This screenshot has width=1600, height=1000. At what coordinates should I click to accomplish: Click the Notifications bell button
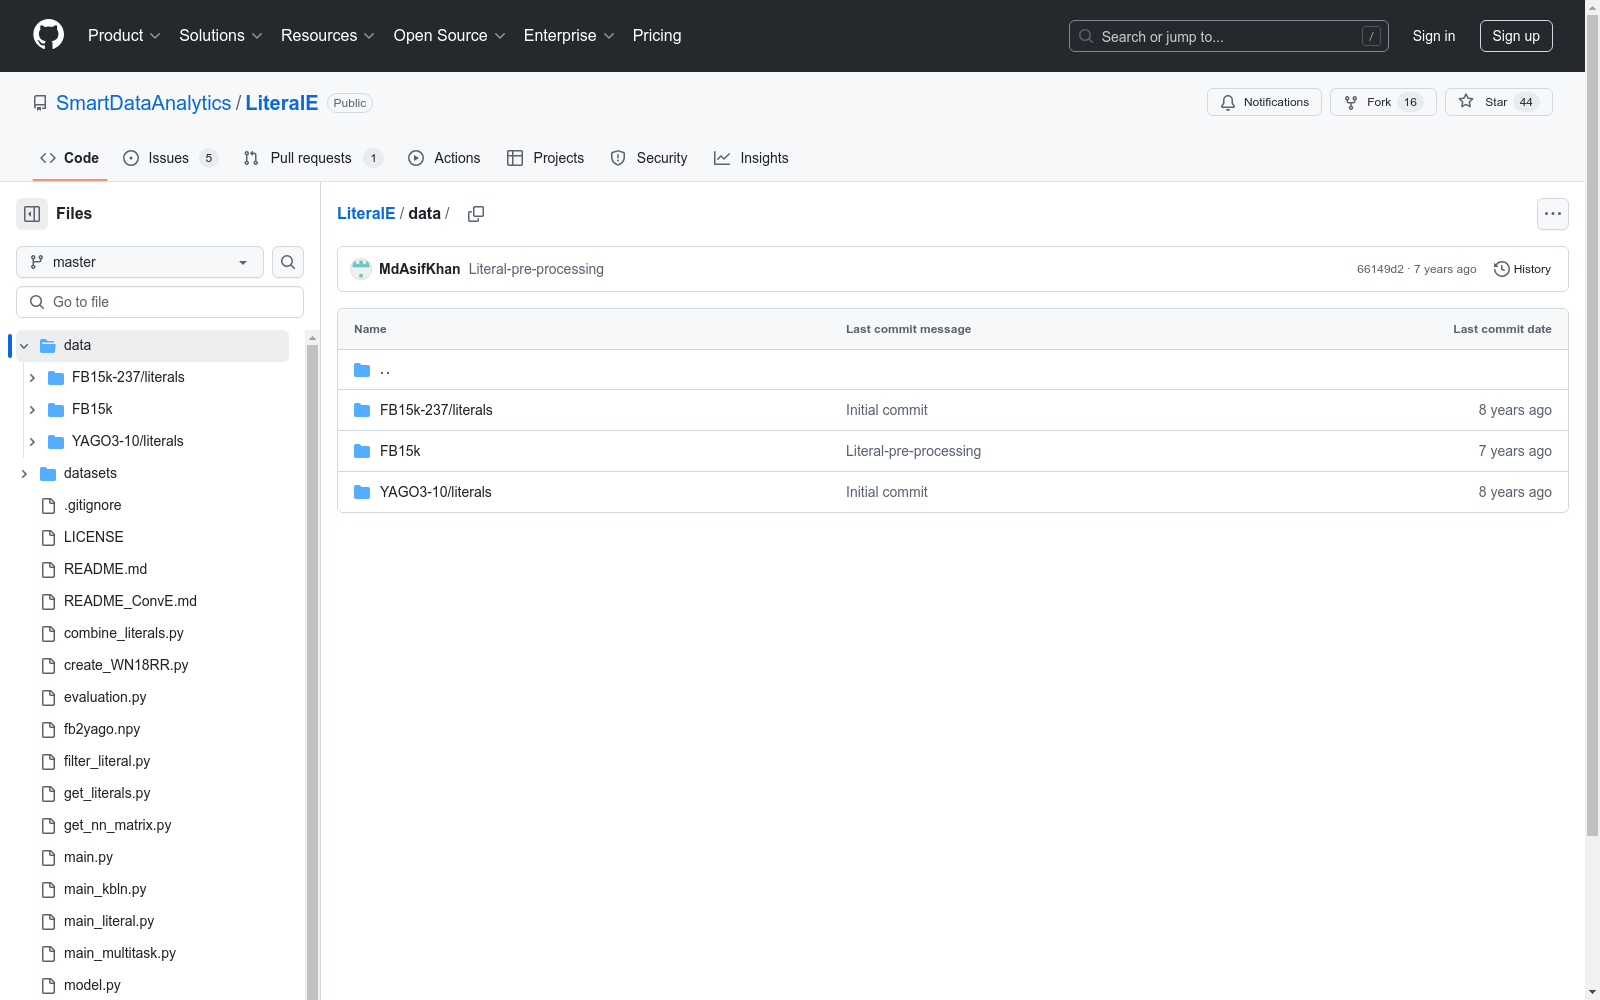(x=1264, y=102)
